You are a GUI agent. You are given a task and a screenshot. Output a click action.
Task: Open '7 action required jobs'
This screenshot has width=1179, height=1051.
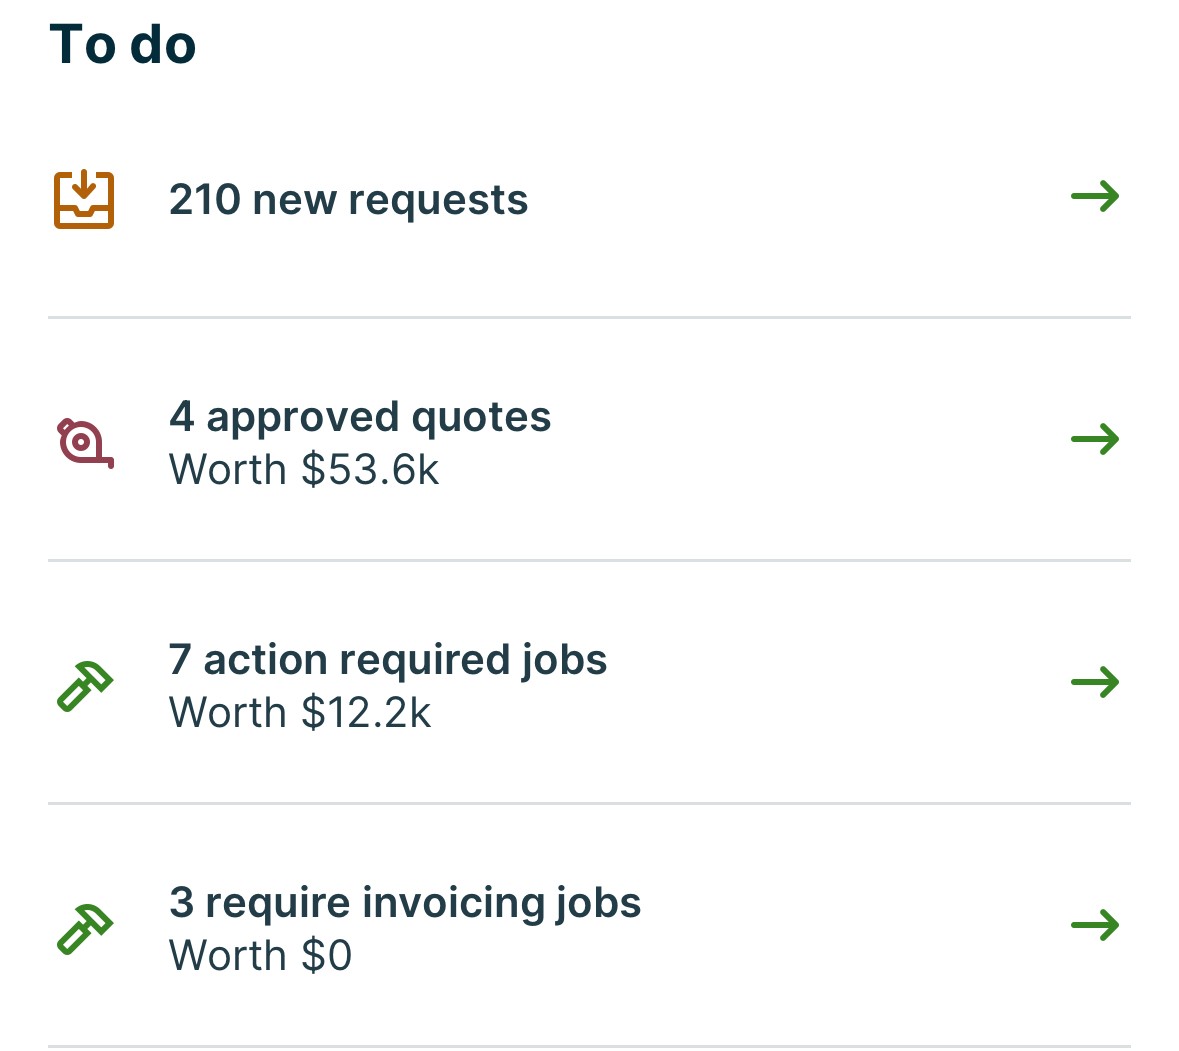[388, 660]
